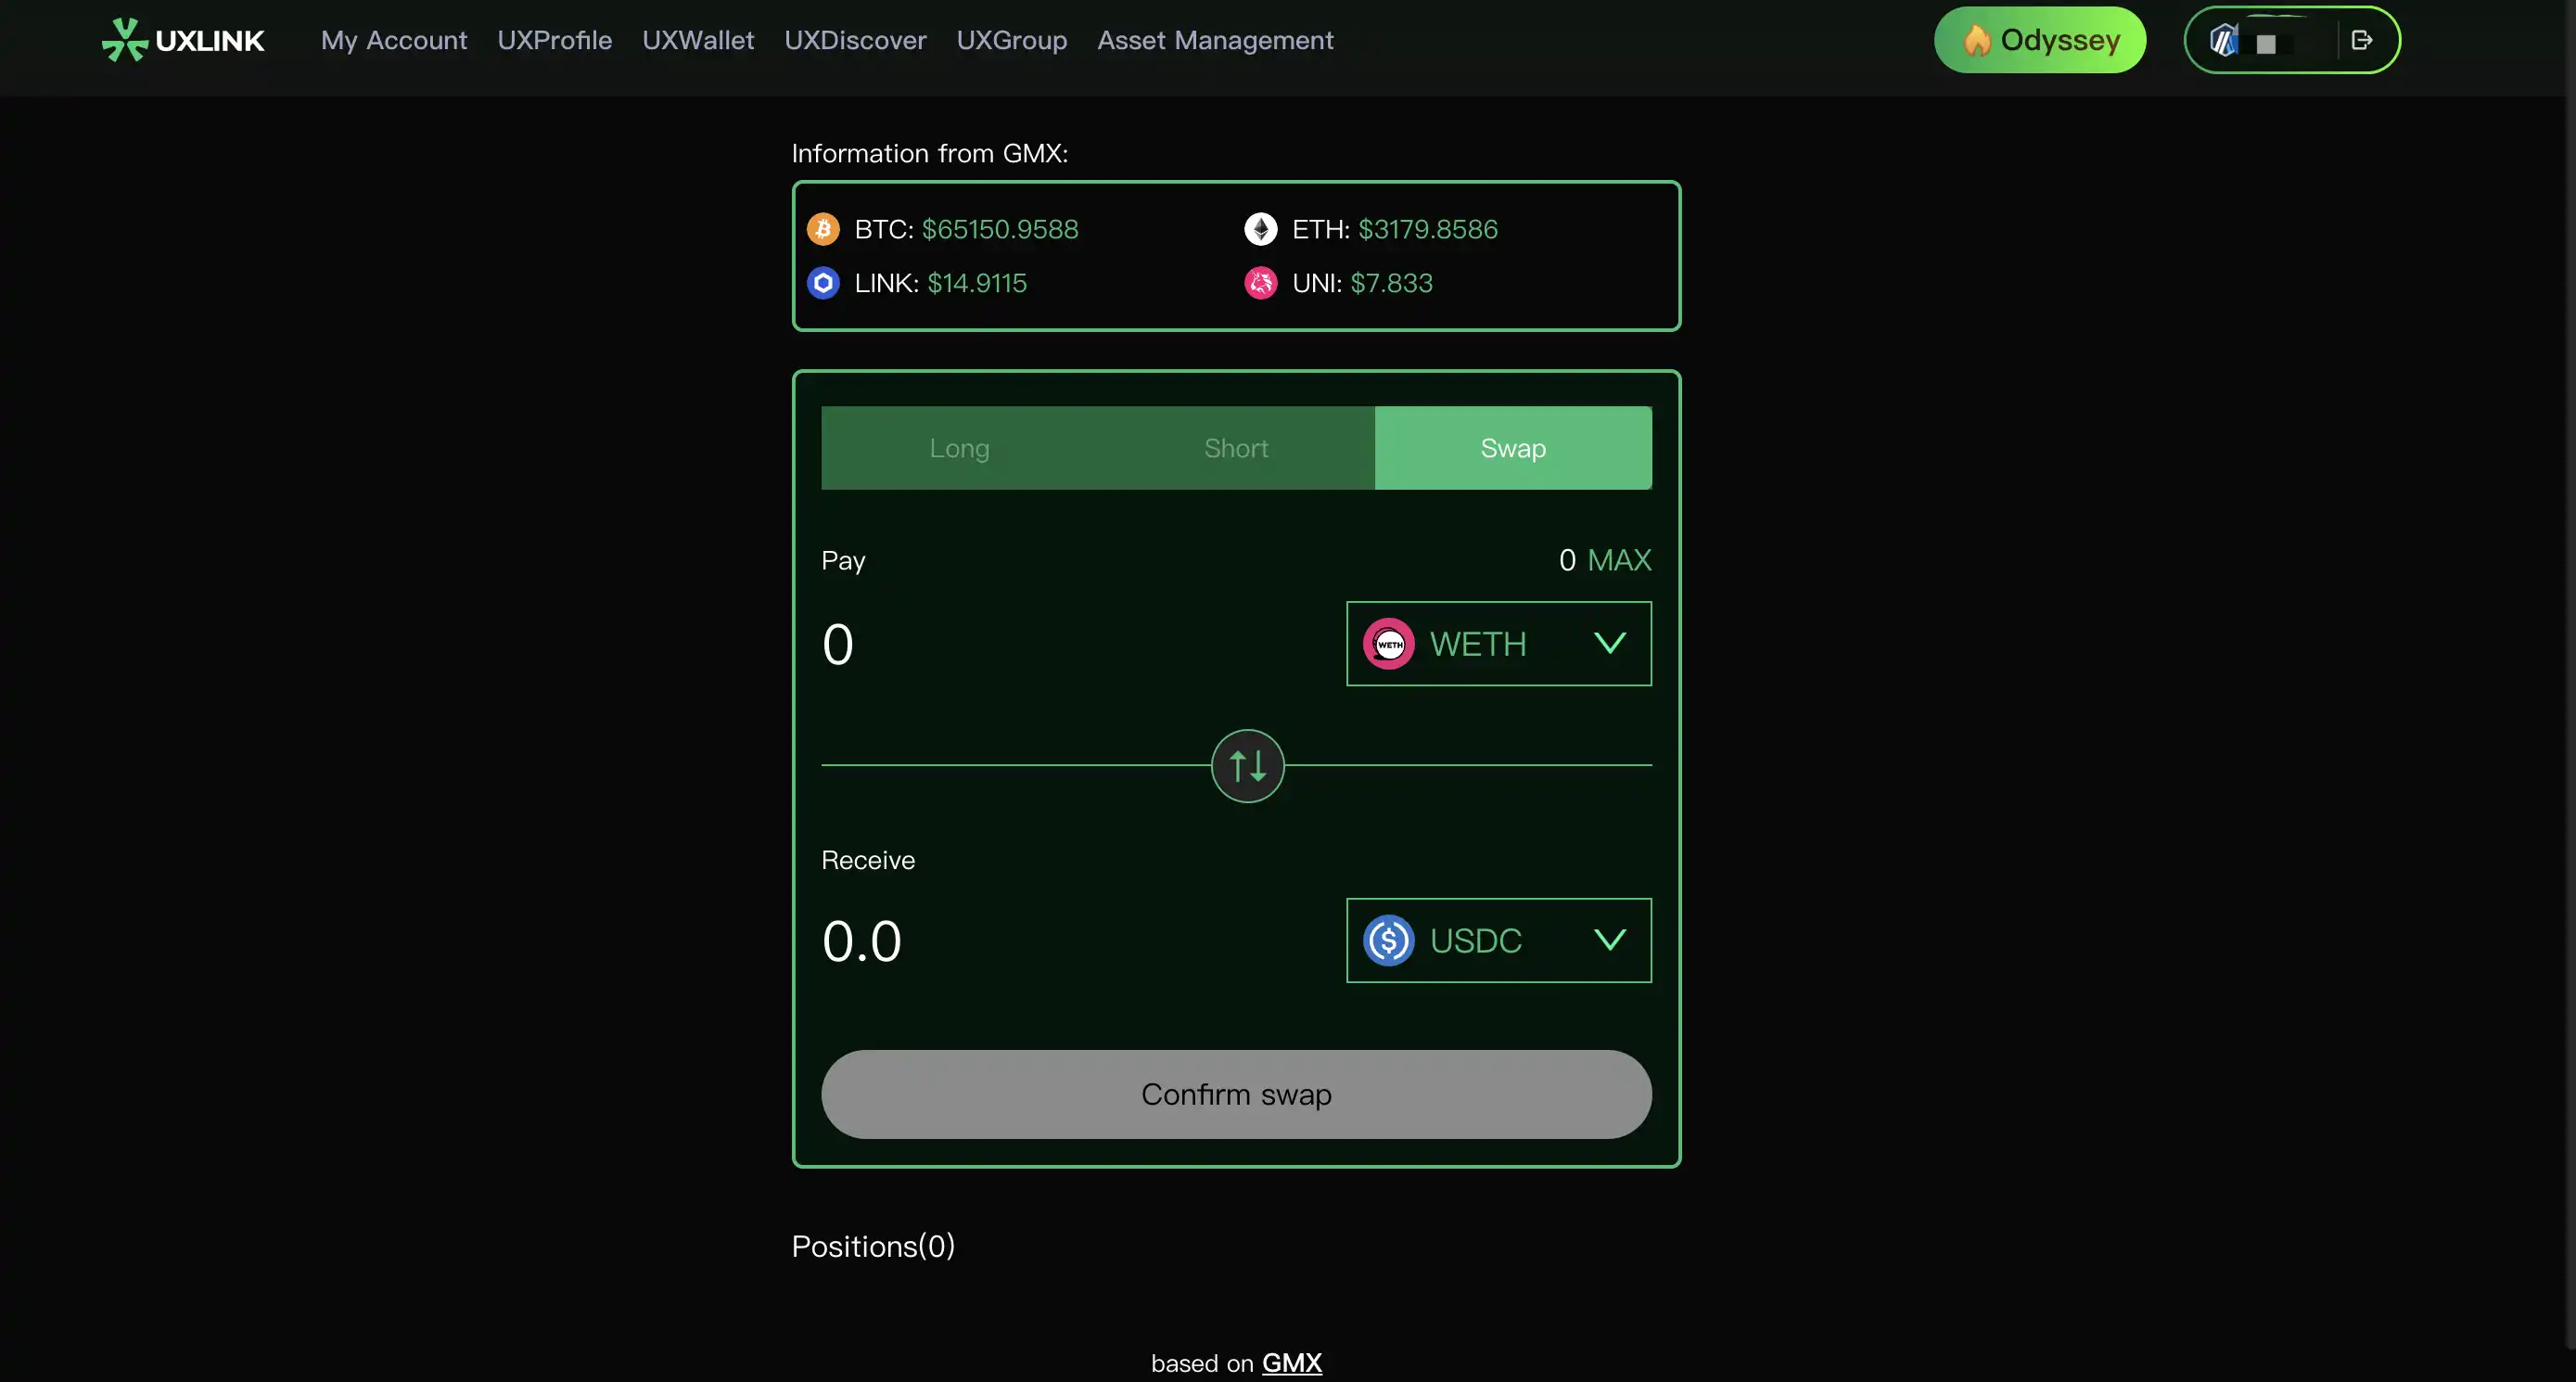The image size is (2576, 1382).
Task: Open the WETH pay token dropdown
Action: click(1498, 644)
